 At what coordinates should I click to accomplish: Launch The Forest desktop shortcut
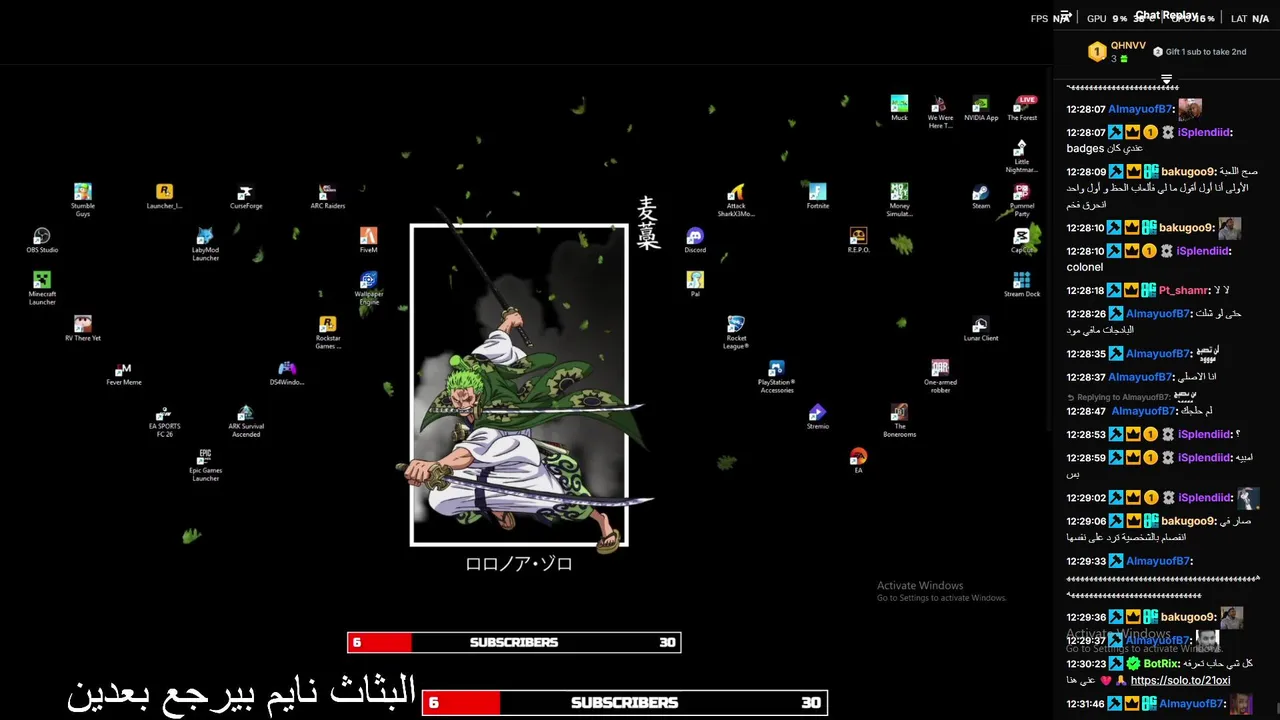tap(1022, 109)
